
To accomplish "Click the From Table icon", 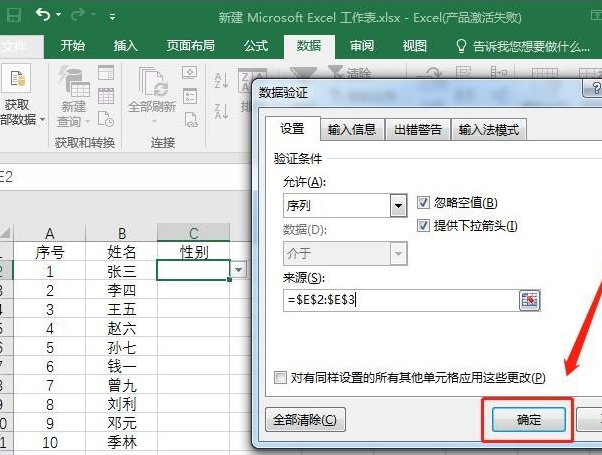I will coord(106,96).
